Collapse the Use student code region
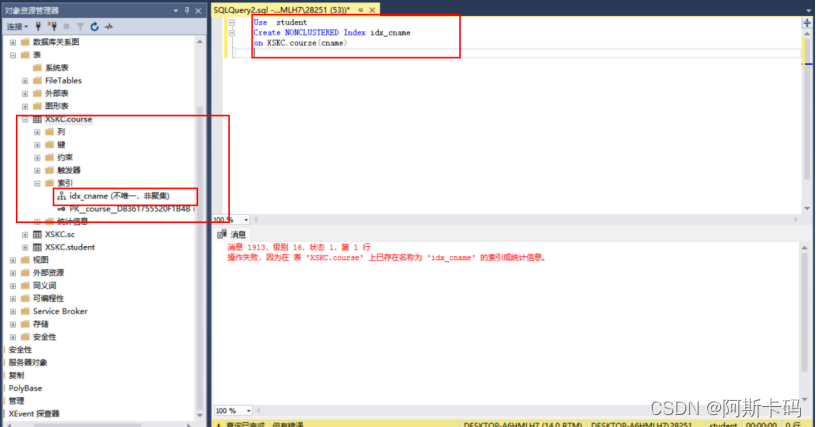Viewport: 816px width, 427px height. coord(232,22)
